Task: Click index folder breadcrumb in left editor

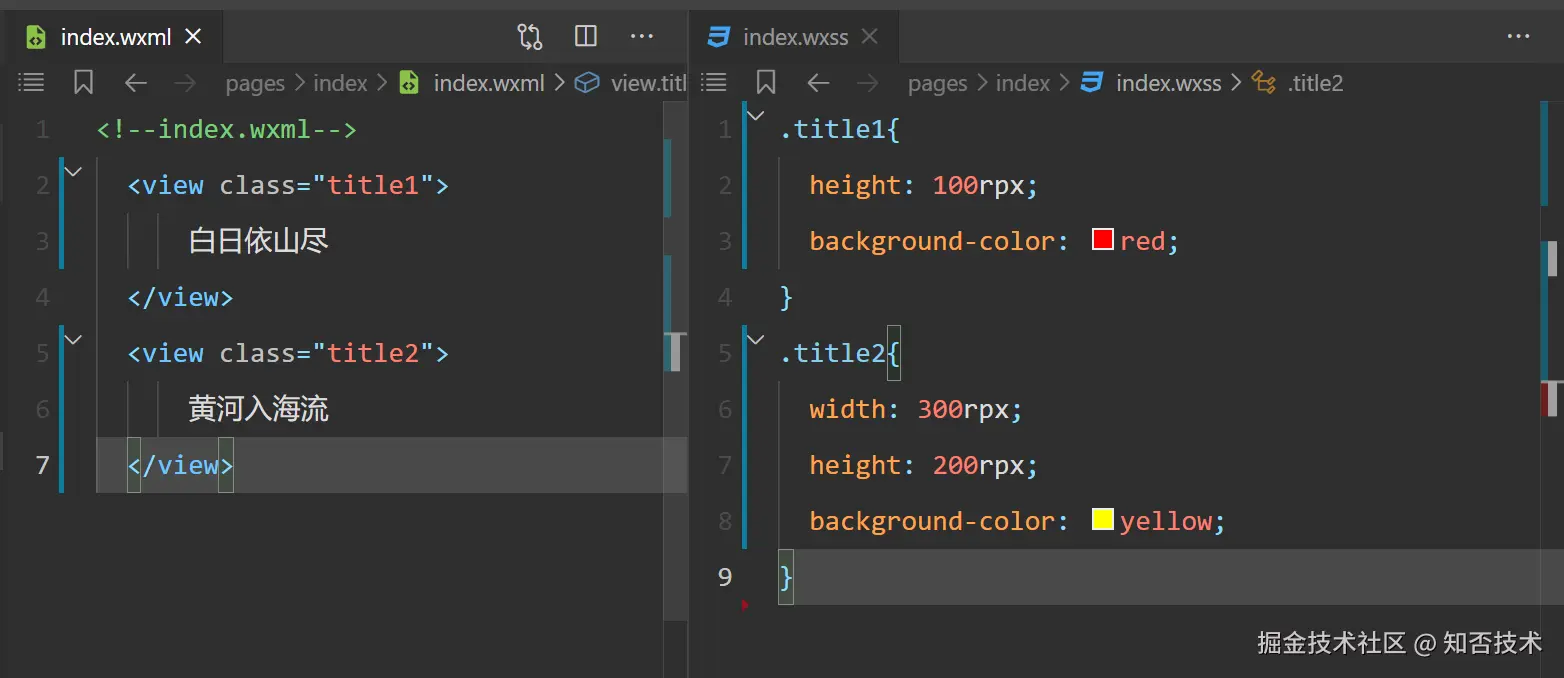Action: click(340, 84)
